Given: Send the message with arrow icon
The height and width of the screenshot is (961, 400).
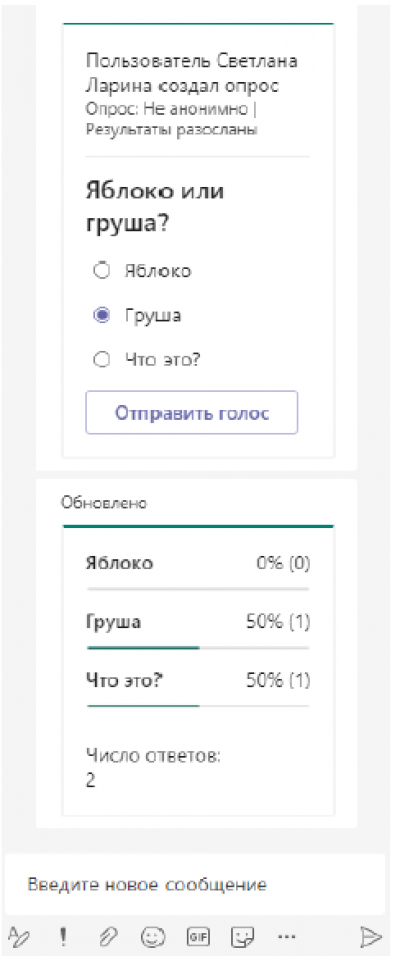Looking at the screenshot, I should [371, 936].
